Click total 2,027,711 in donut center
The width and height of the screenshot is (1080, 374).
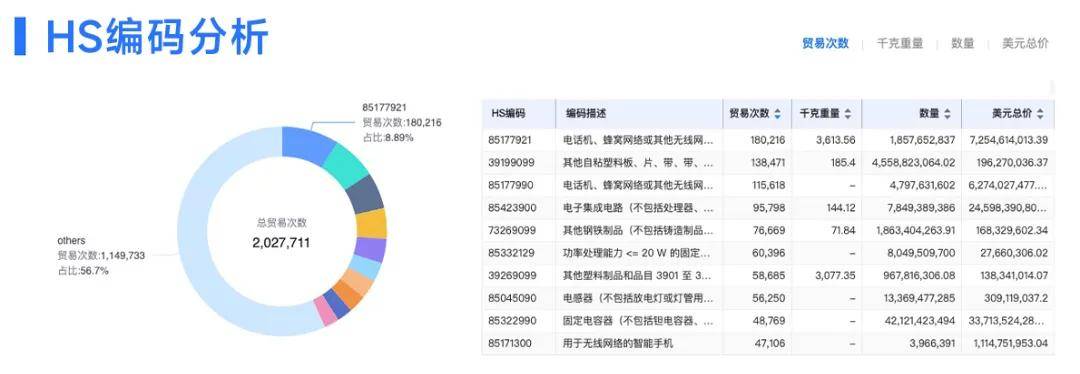(281, 243)
